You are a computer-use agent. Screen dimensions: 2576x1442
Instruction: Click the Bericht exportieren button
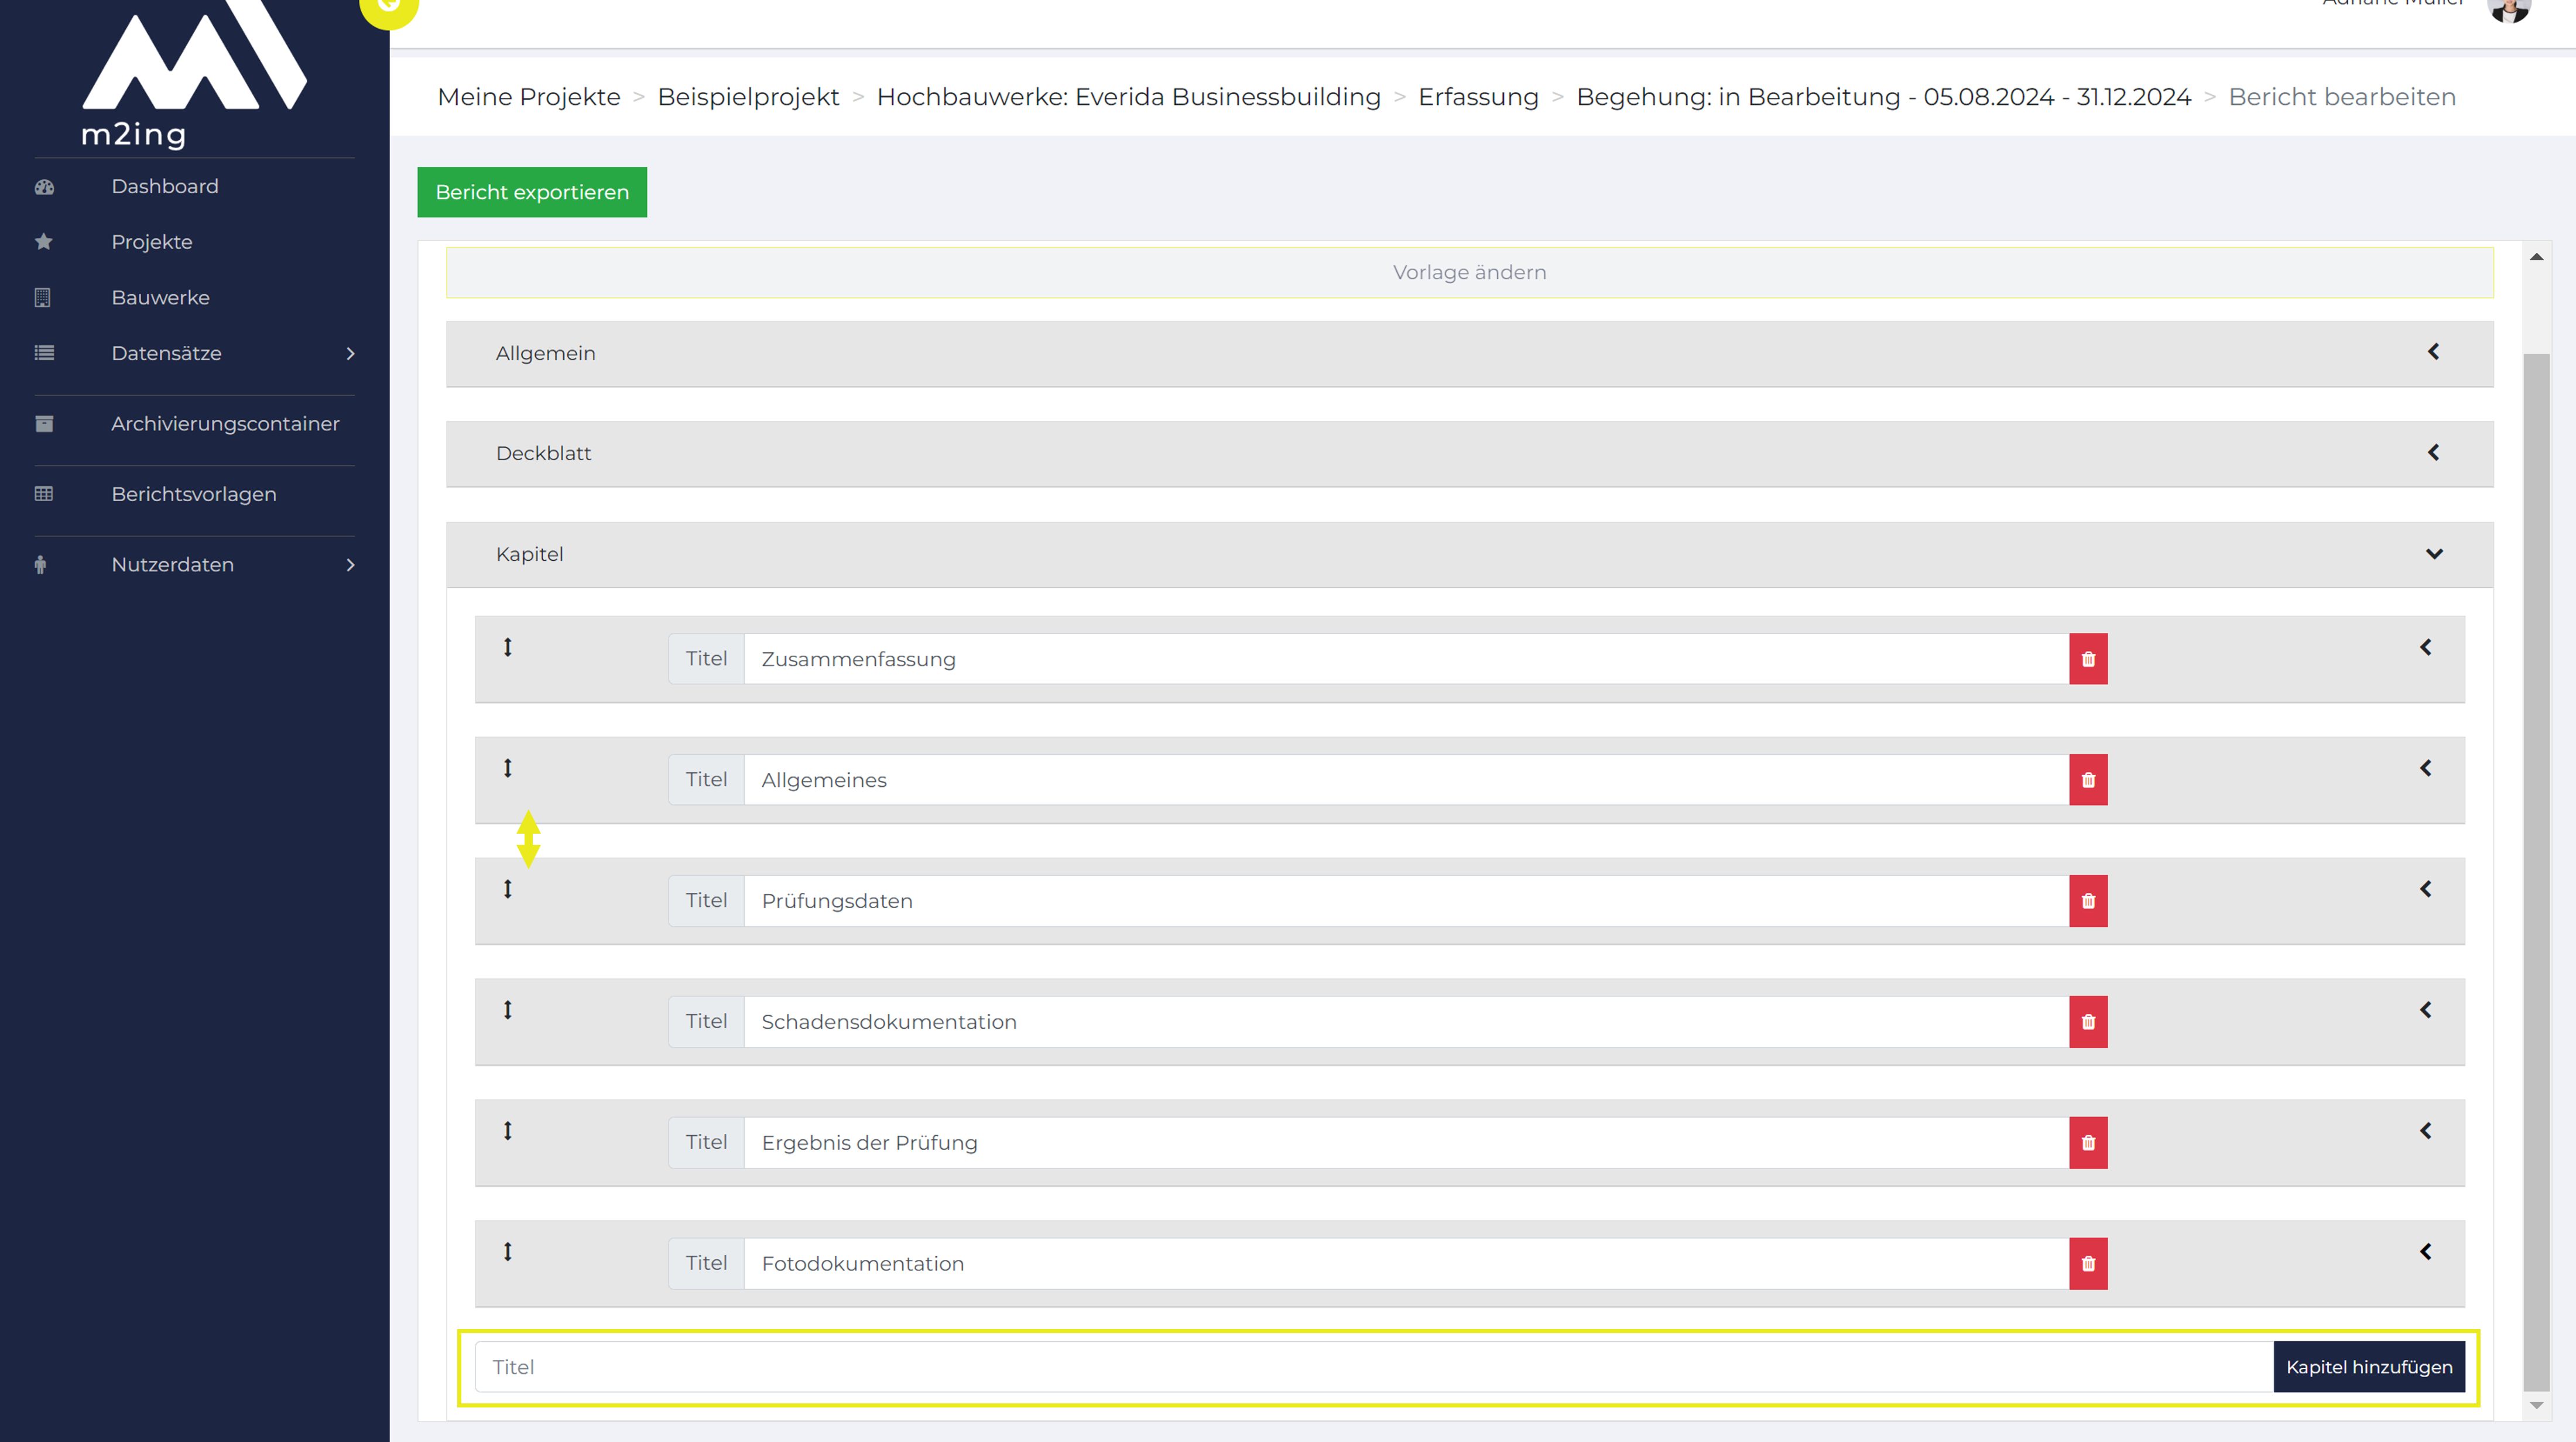coord(532,192)
